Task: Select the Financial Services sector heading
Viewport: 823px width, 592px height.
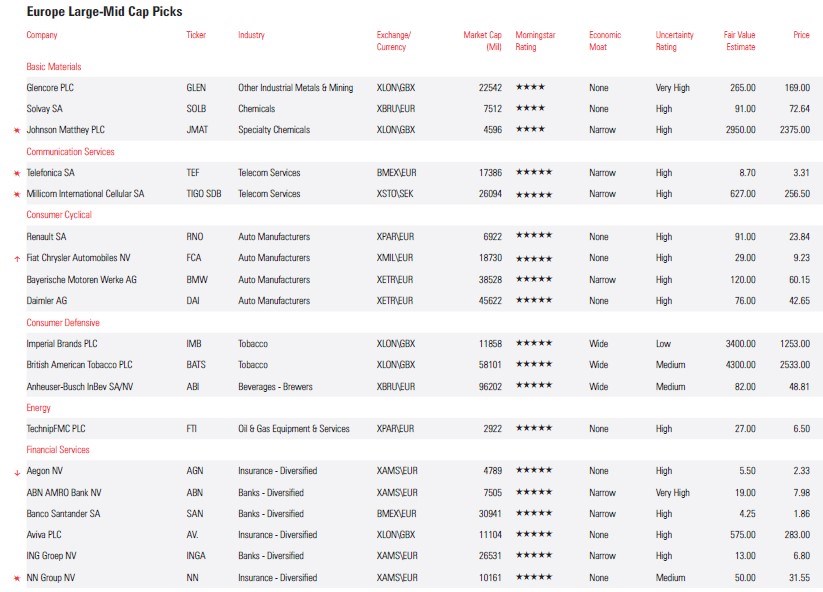Action: tap(58, 450)
